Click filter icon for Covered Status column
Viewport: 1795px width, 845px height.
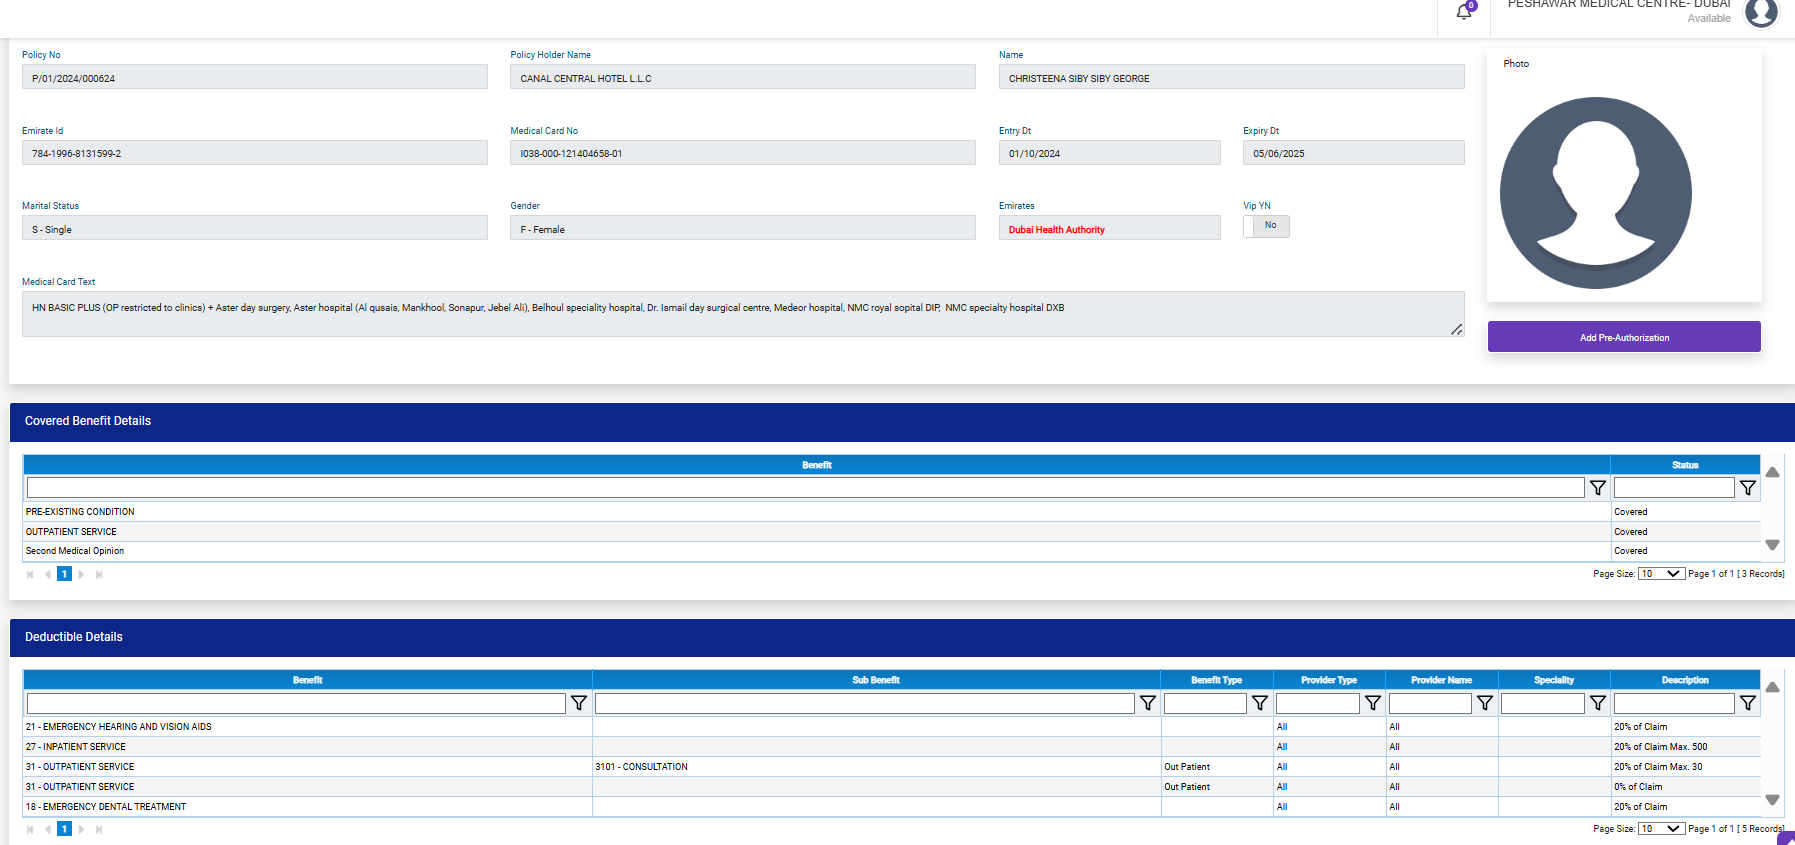coord(1747,488)
